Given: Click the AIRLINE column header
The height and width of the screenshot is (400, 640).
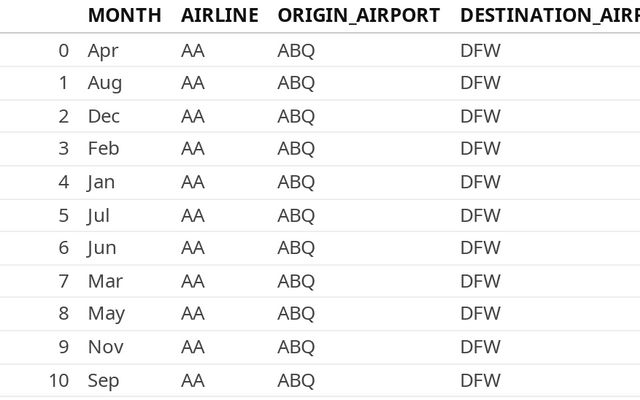Looking at the screenshot, I should point(219,15).
